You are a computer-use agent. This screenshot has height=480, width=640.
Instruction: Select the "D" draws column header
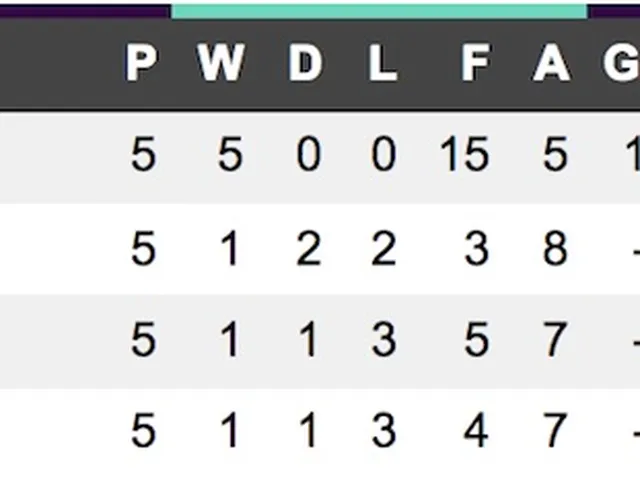click(306, 65)
